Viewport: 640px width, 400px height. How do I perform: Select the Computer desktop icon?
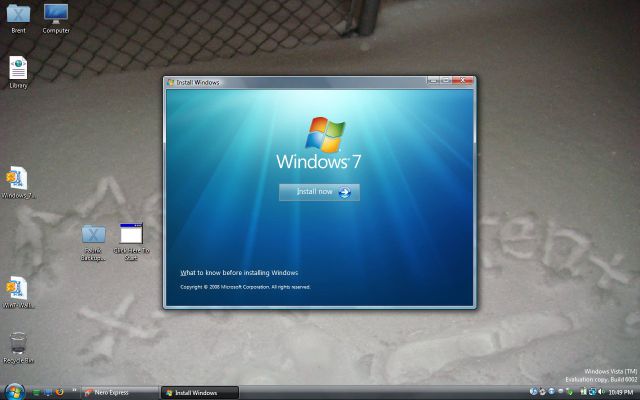click(56, 18)
